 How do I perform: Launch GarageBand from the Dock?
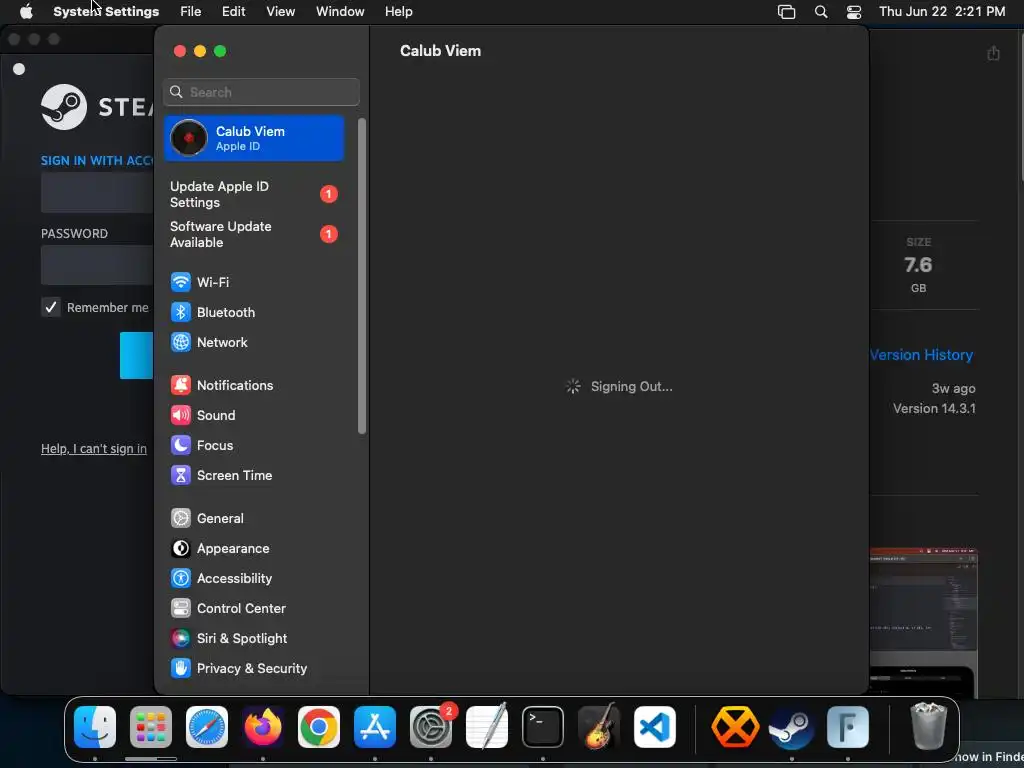coord(599,727)
